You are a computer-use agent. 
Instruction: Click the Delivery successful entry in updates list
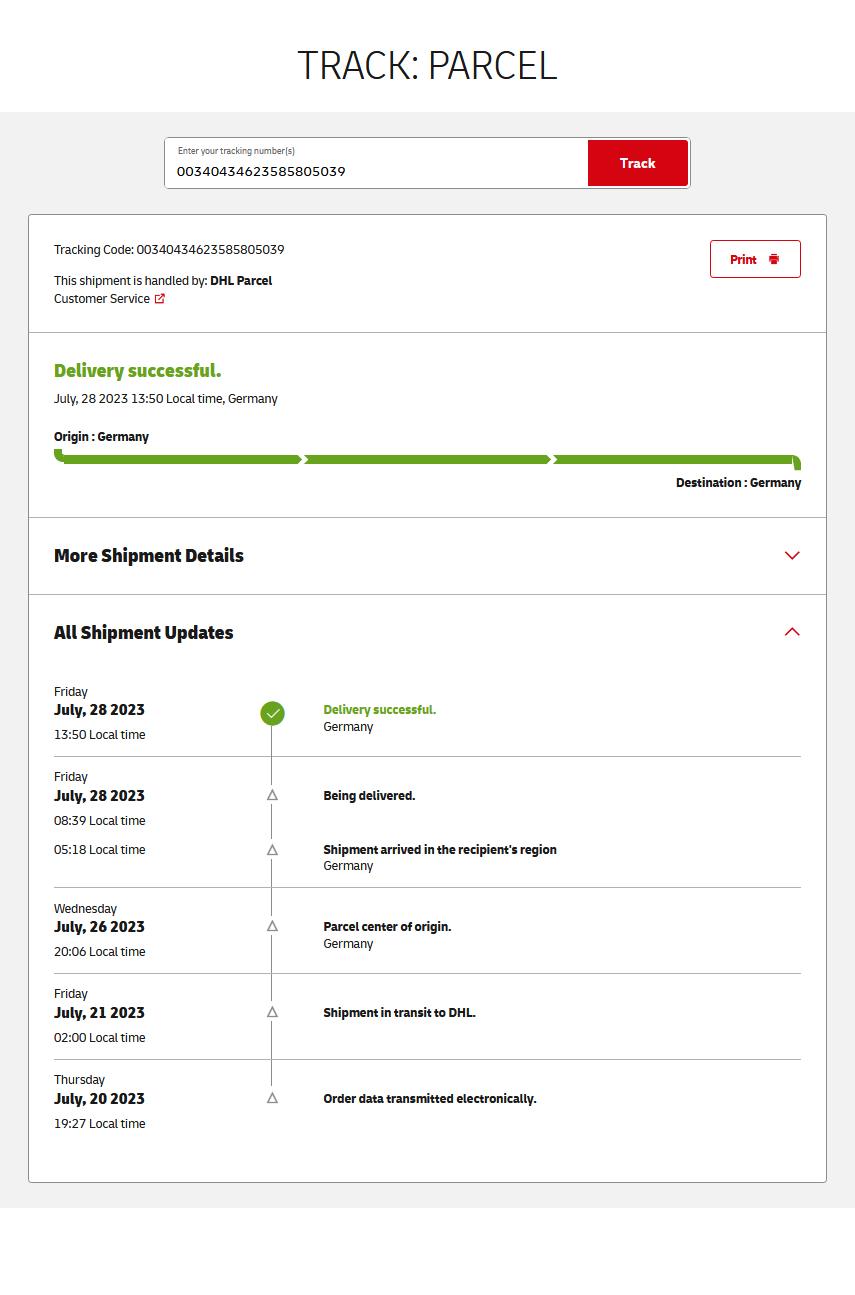click(379, 710)
